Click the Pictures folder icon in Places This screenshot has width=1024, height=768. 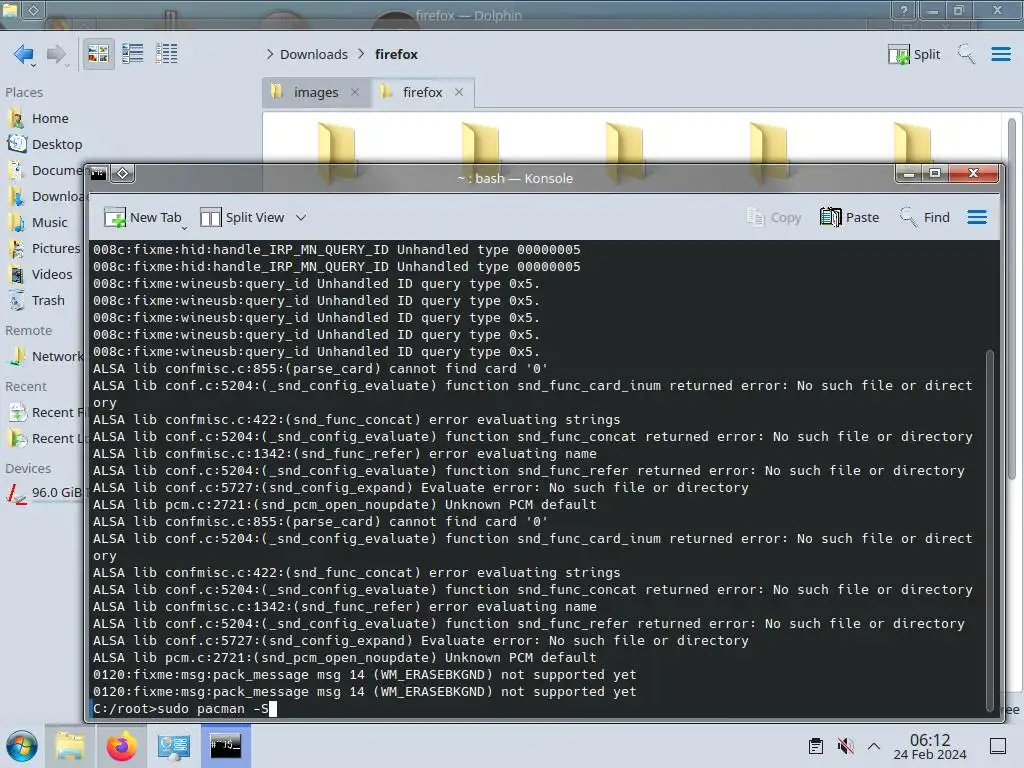(x=16, y=249)
